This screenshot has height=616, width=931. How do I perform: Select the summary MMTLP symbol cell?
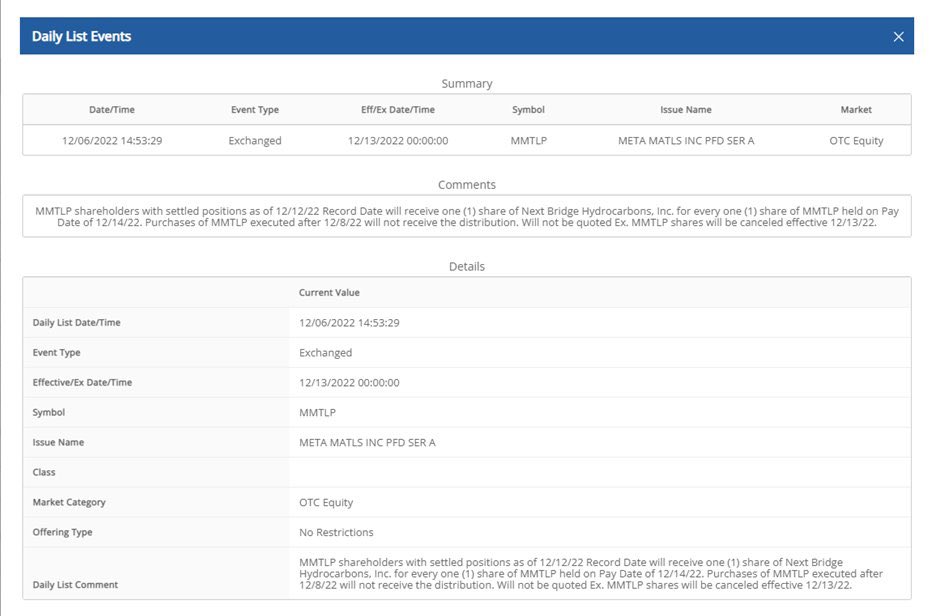point(528,141)
